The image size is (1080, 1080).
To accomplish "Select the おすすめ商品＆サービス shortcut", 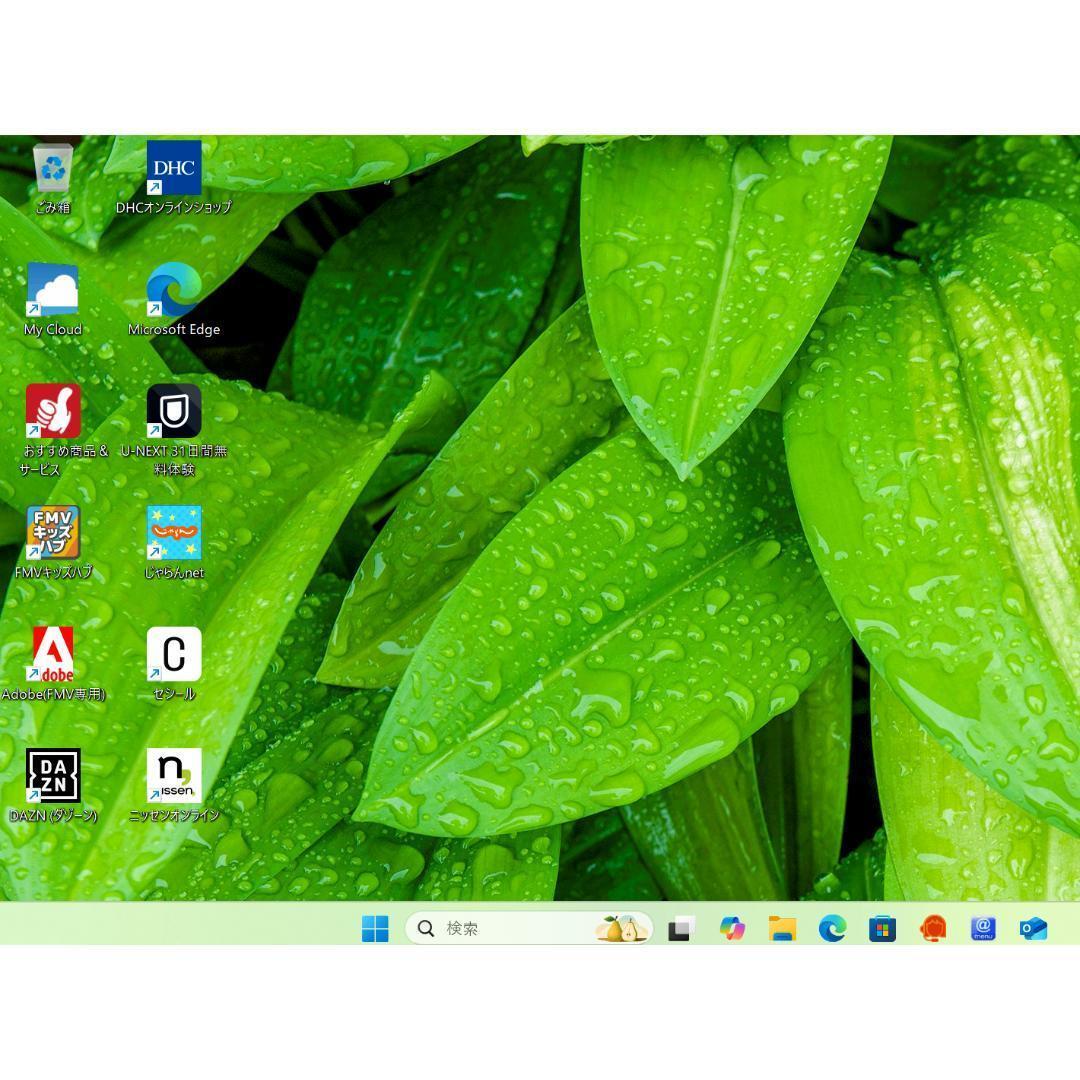I will tap(53, 411).
